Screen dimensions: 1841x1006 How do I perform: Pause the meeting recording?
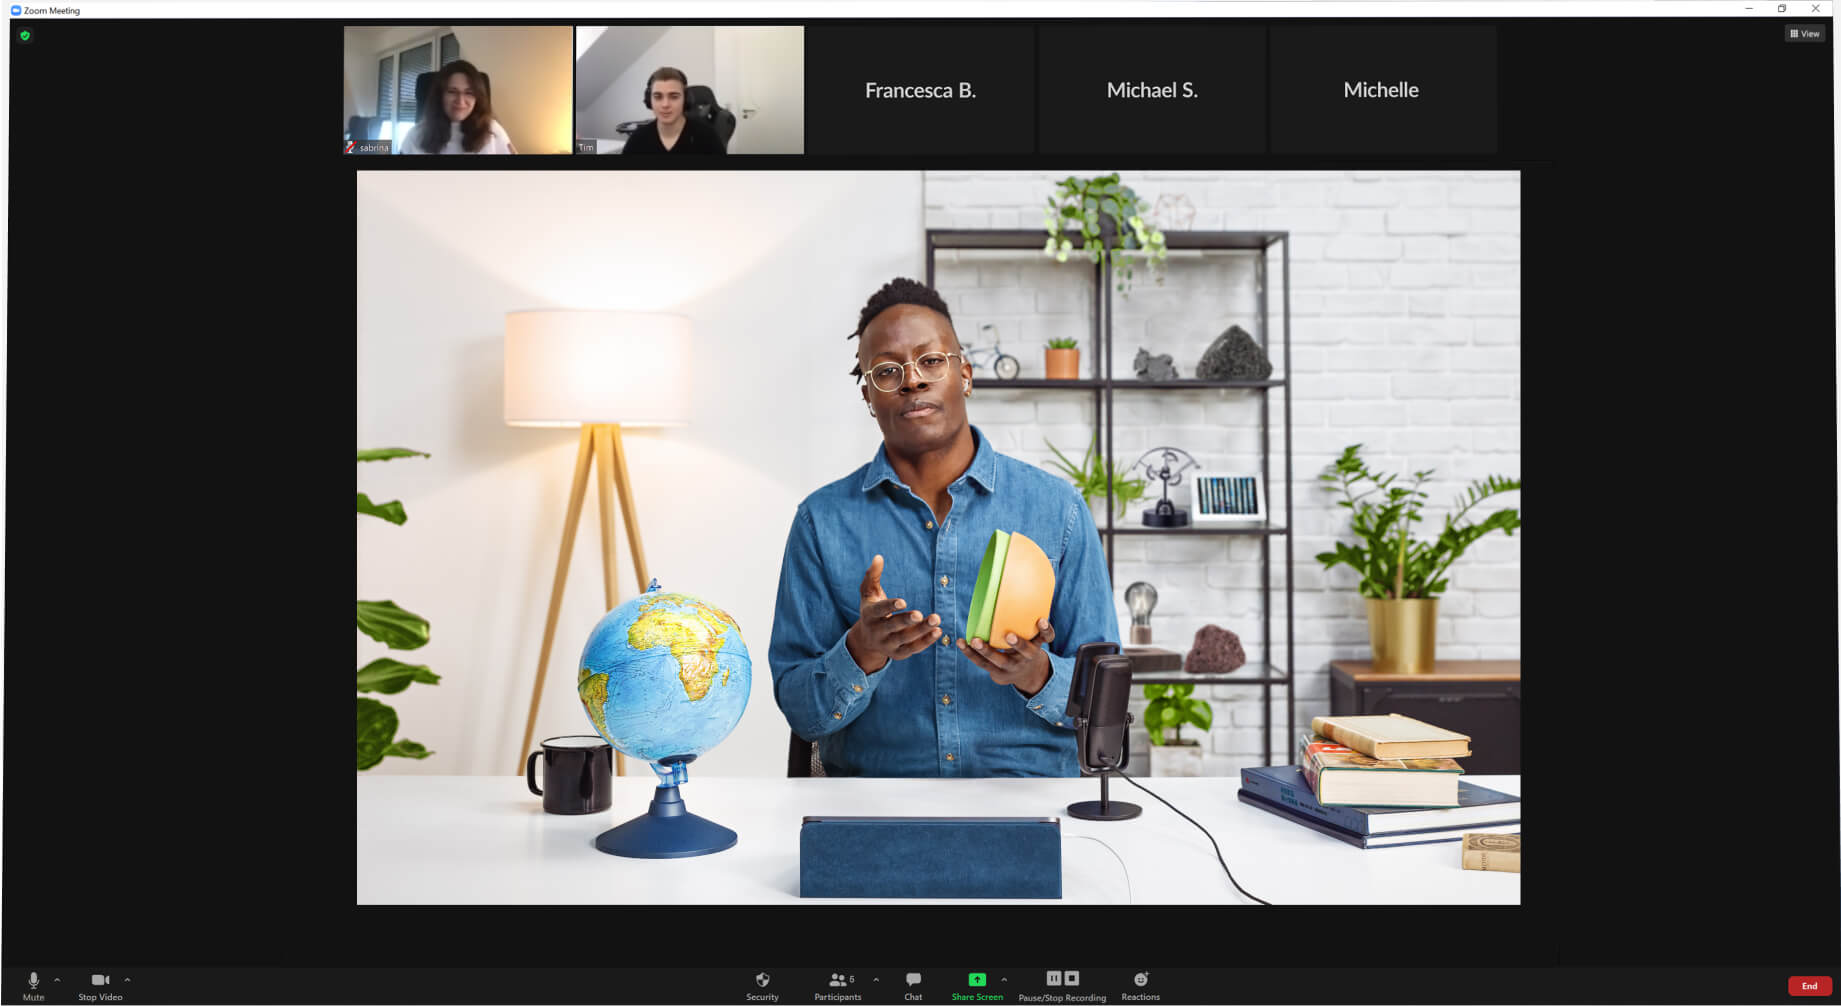tap(1053, 978)
